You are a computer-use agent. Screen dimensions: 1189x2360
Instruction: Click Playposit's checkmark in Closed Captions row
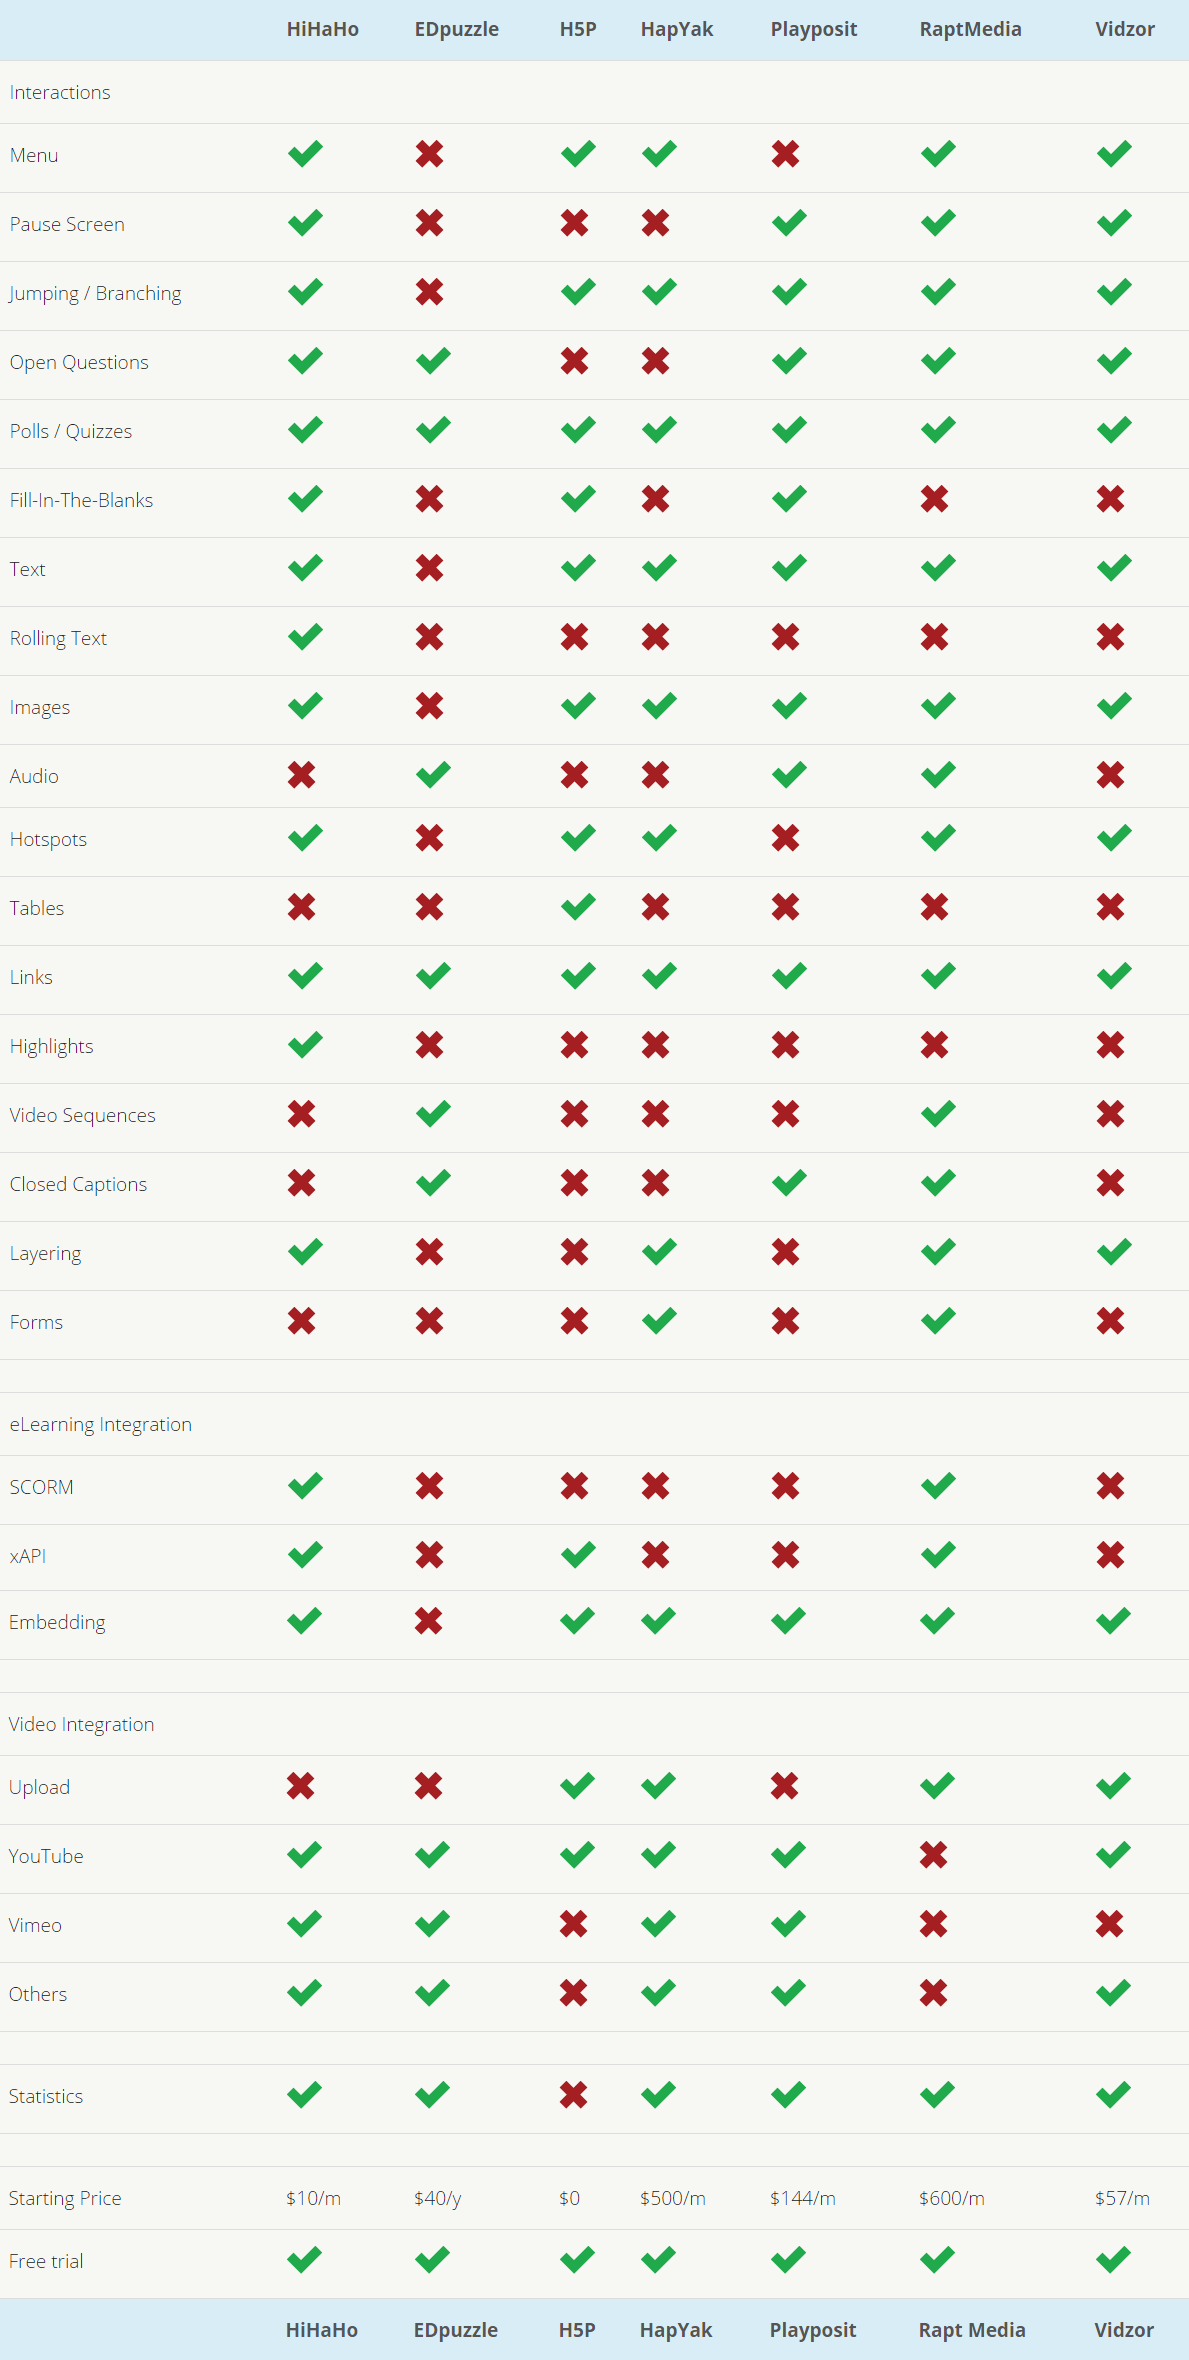tap(789, 1183)
